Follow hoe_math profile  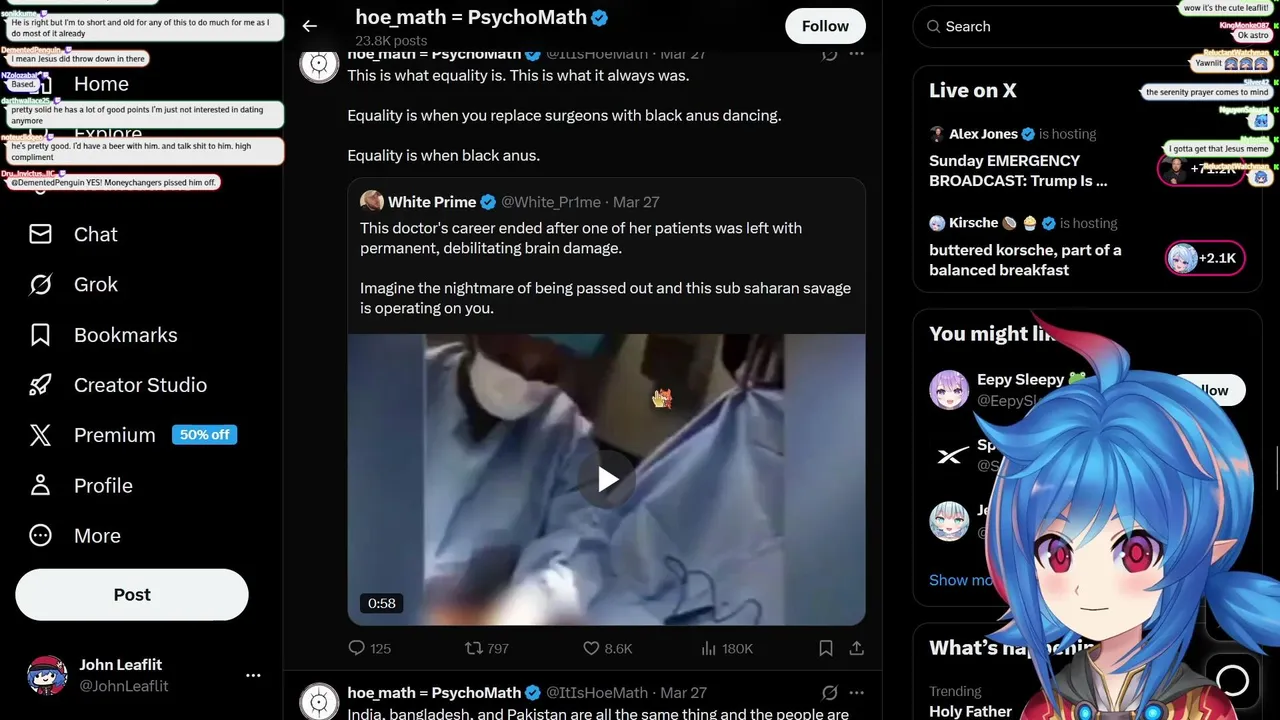coord(825,26)
